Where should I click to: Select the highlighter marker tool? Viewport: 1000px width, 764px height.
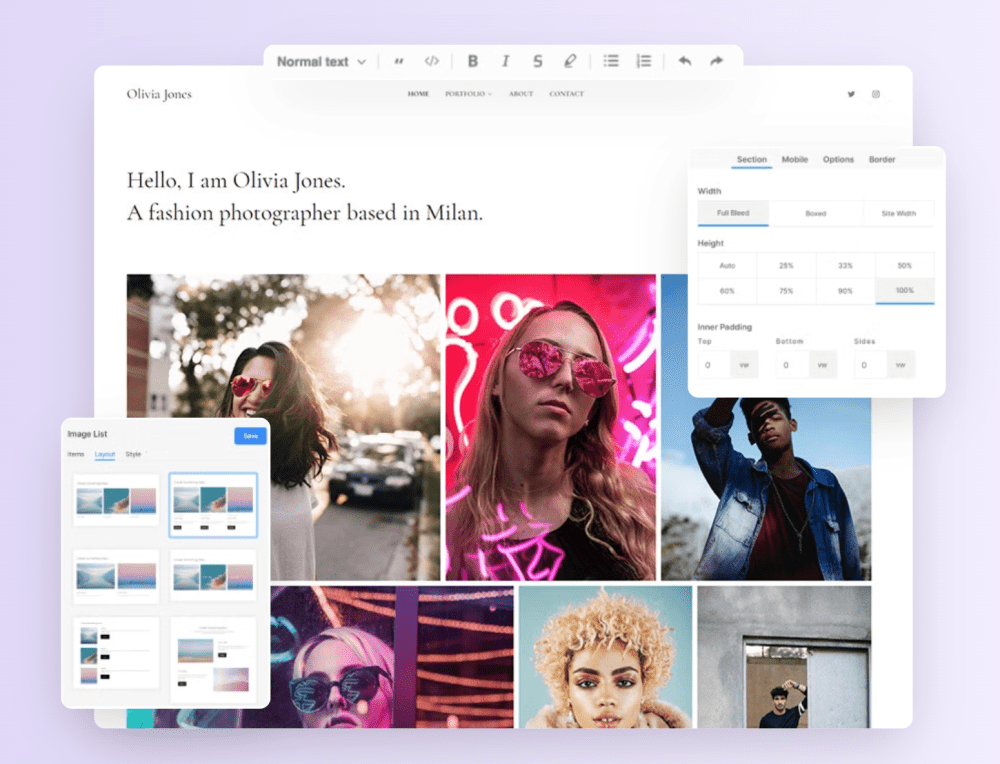coord(570,61)
